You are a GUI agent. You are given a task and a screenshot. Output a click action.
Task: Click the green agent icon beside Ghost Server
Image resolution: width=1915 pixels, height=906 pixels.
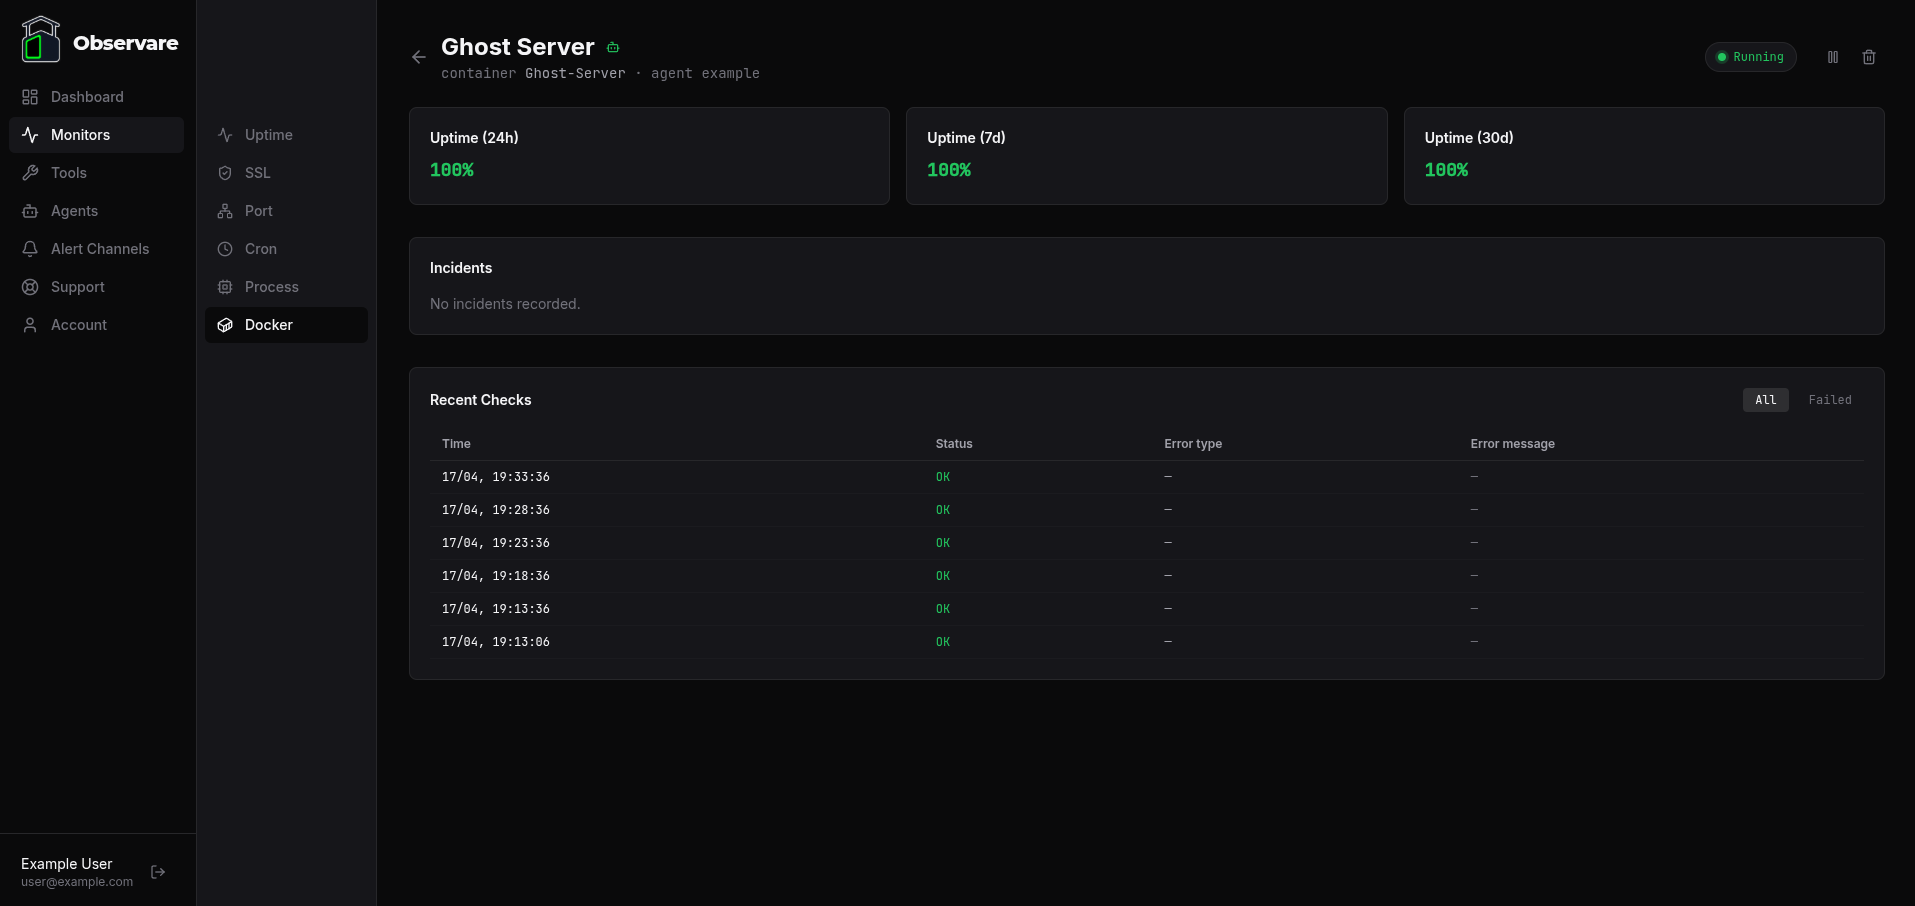coord(612,47)
